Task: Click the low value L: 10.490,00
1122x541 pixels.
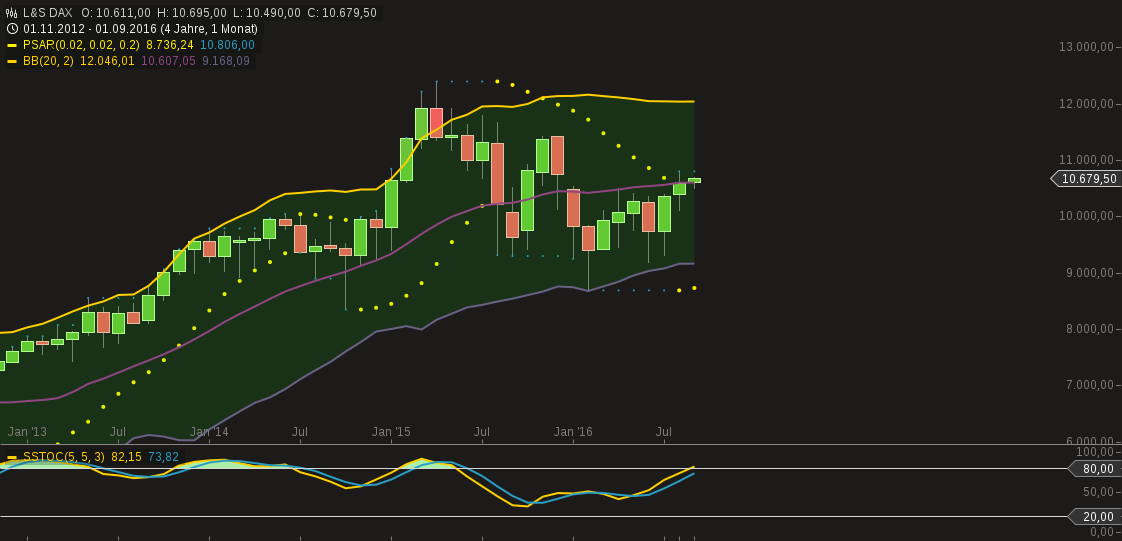Action: (266, 13)
